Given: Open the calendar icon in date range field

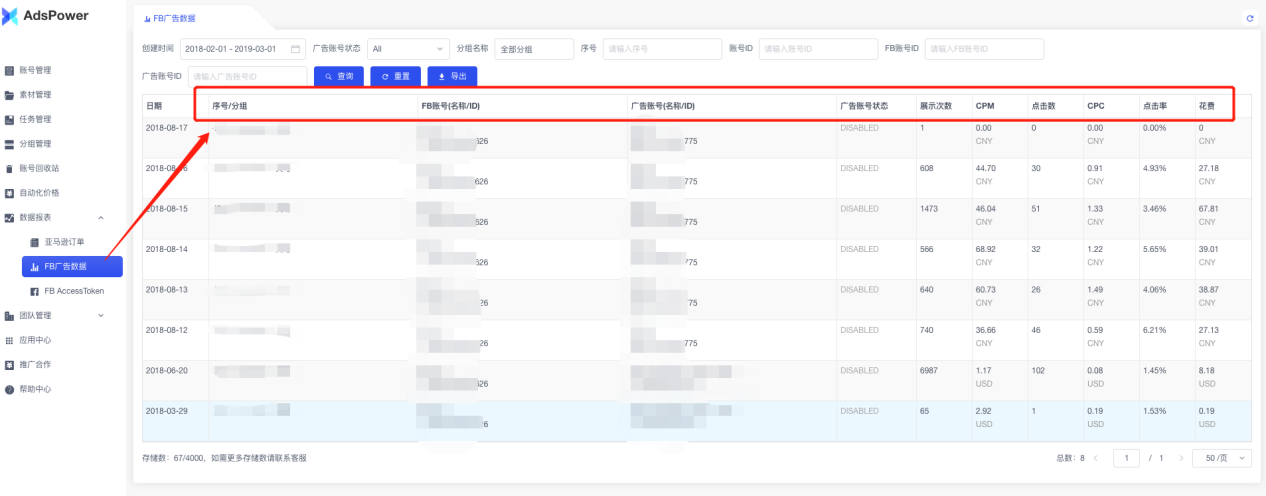Looking at the screenshot, I should click(x=296, y=49).
